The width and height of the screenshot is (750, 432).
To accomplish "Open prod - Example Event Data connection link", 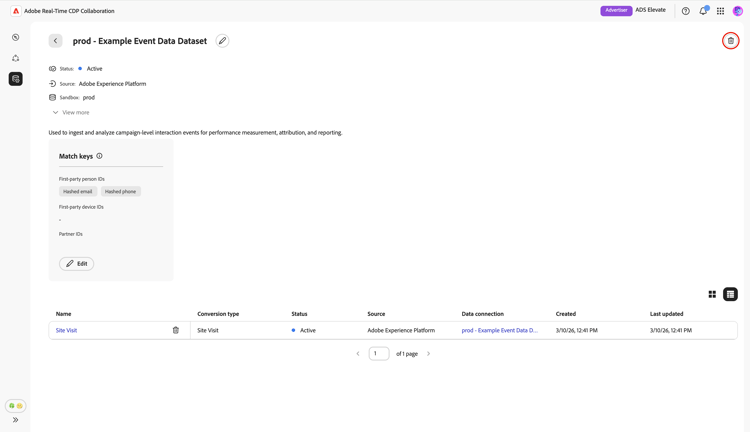I will click(499, 330).
